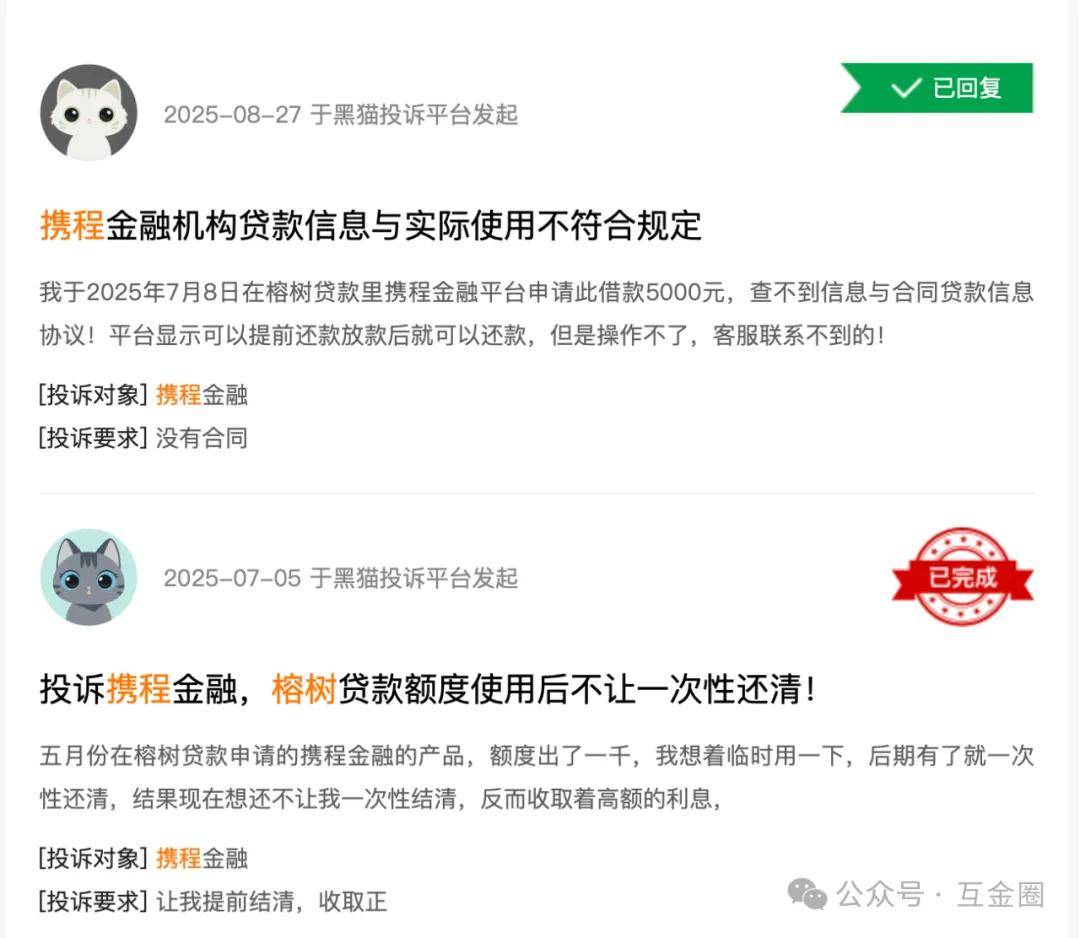Click the 2025-08-27 post date text

point(233,114)
